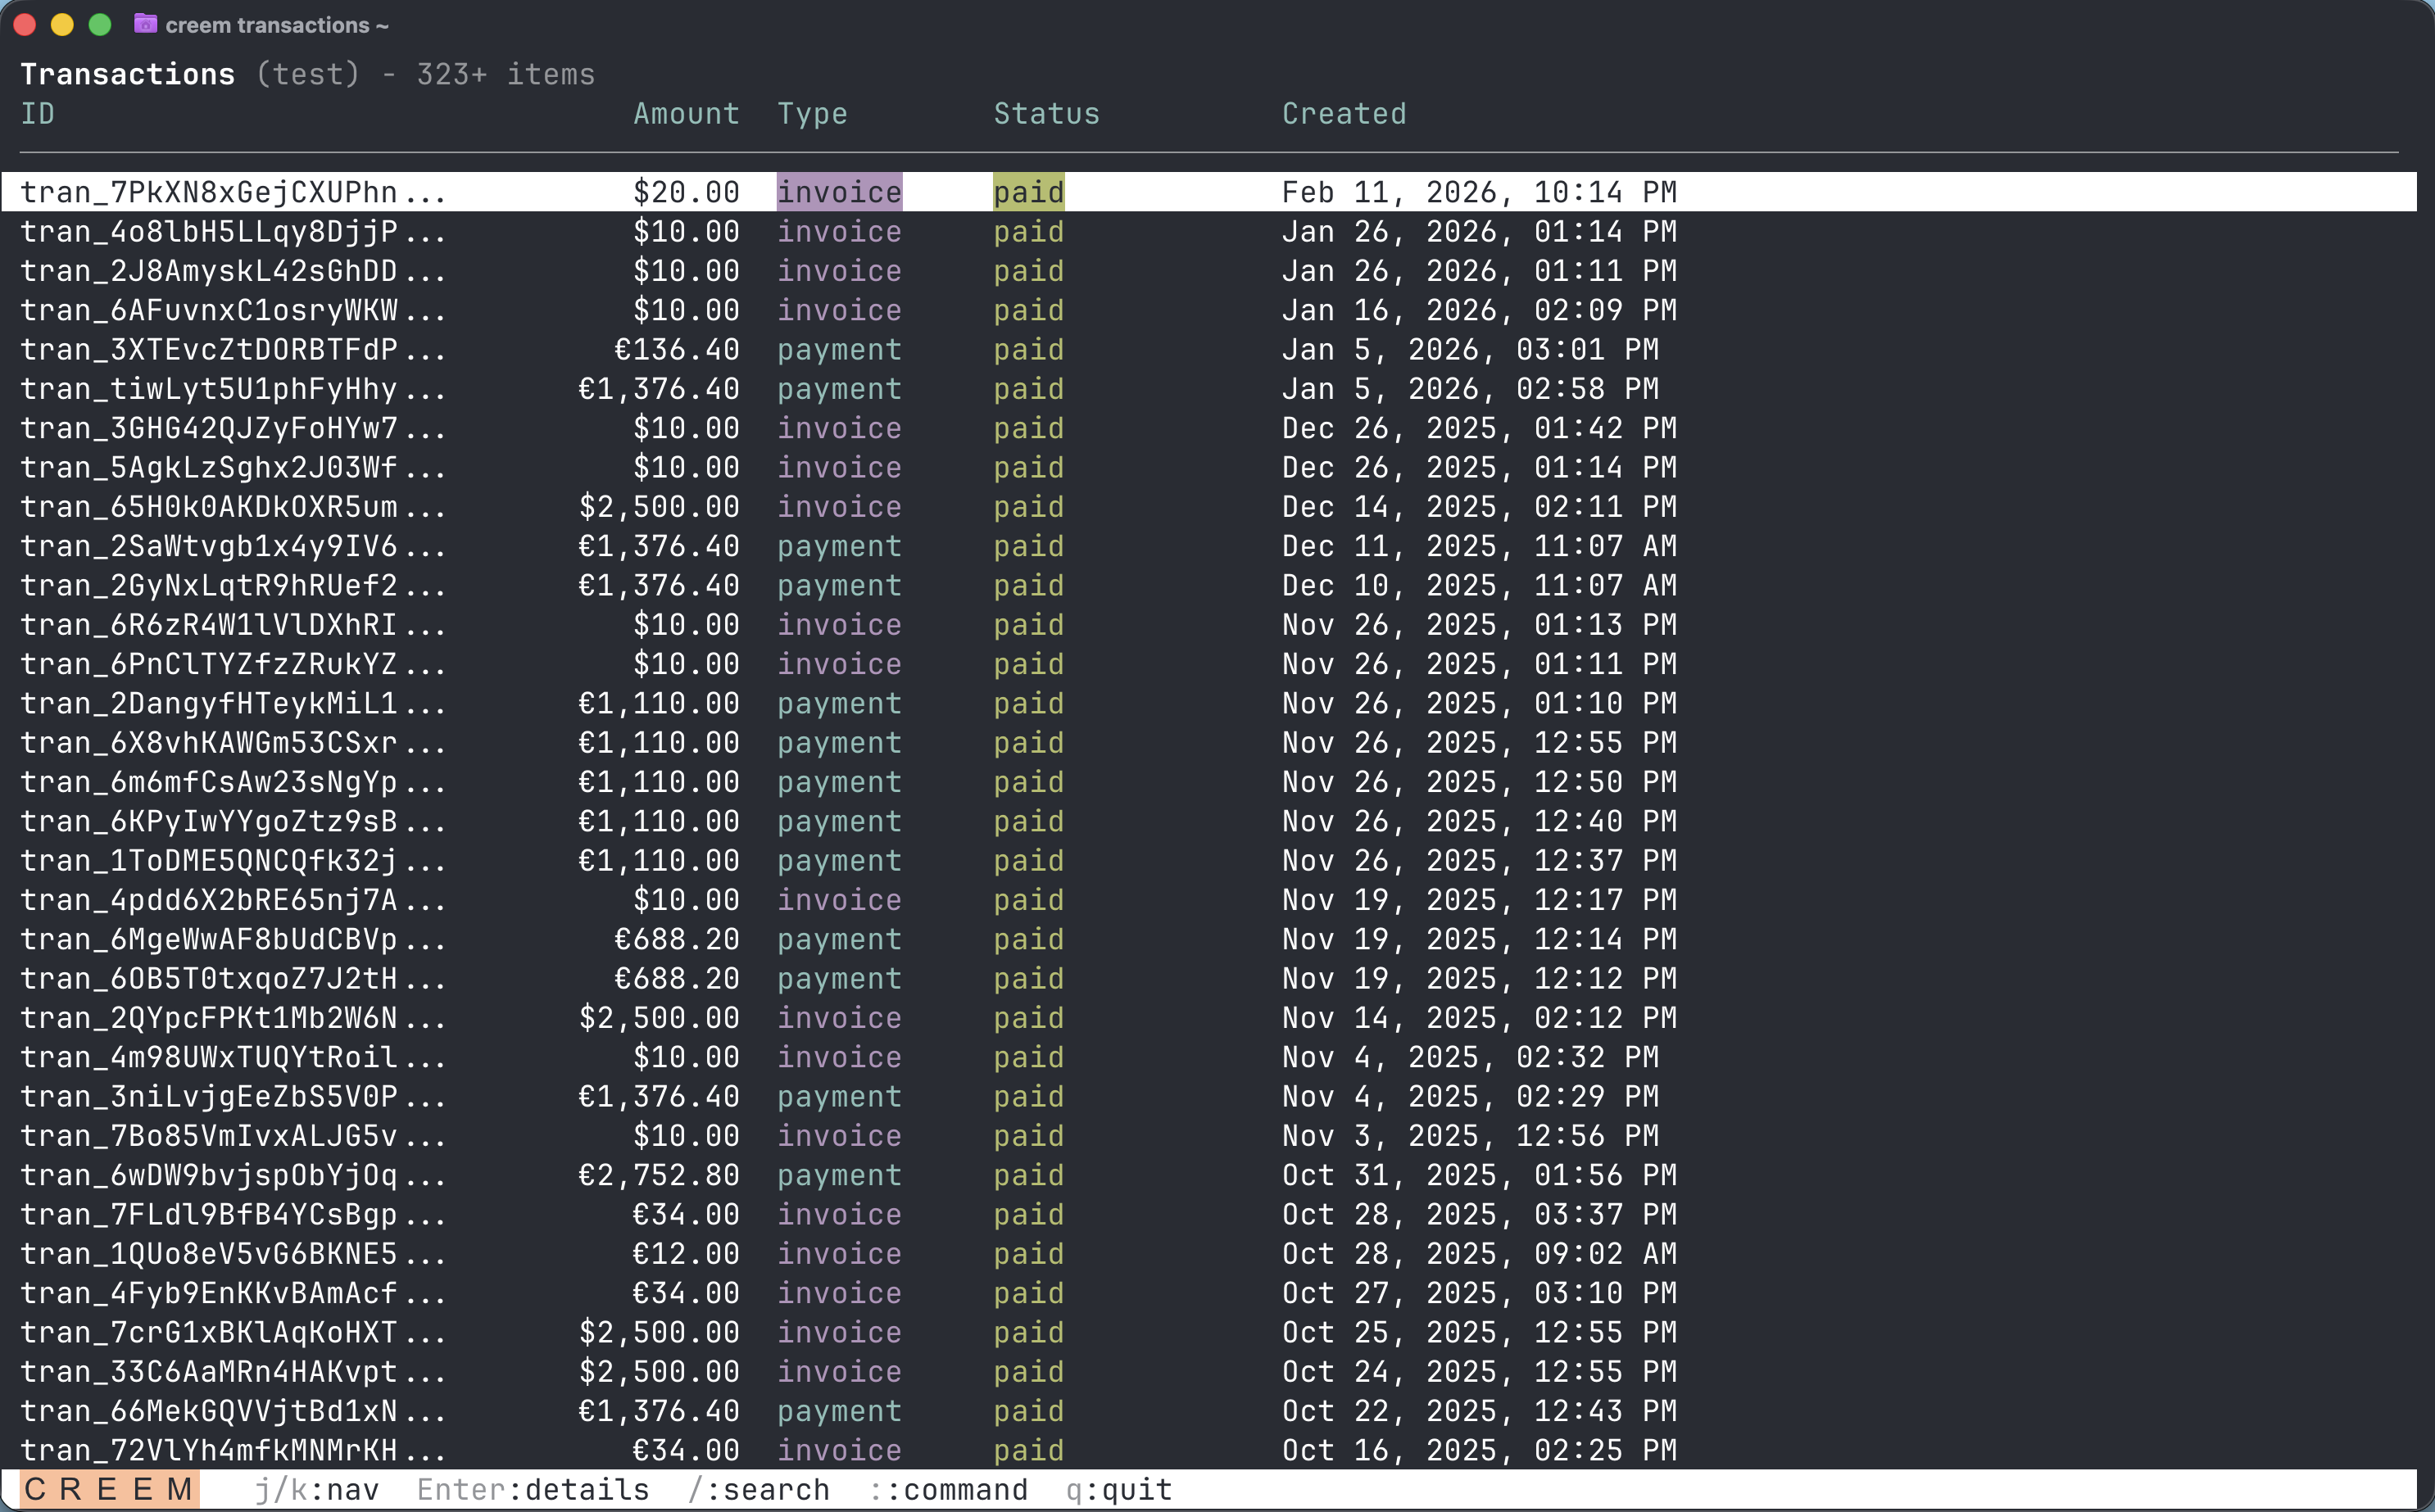2435x1512 pixels.
Task: Select transaction tran_6KPyIwYYgoZtz9sB
Action: (x=1209, y=821)
